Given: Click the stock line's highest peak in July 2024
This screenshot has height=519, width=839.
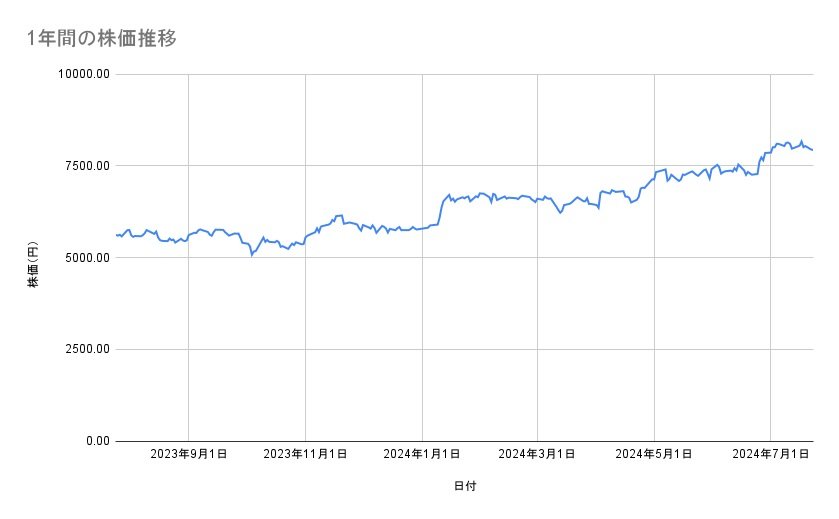Looking at the screenshot, I should (801, 141).
